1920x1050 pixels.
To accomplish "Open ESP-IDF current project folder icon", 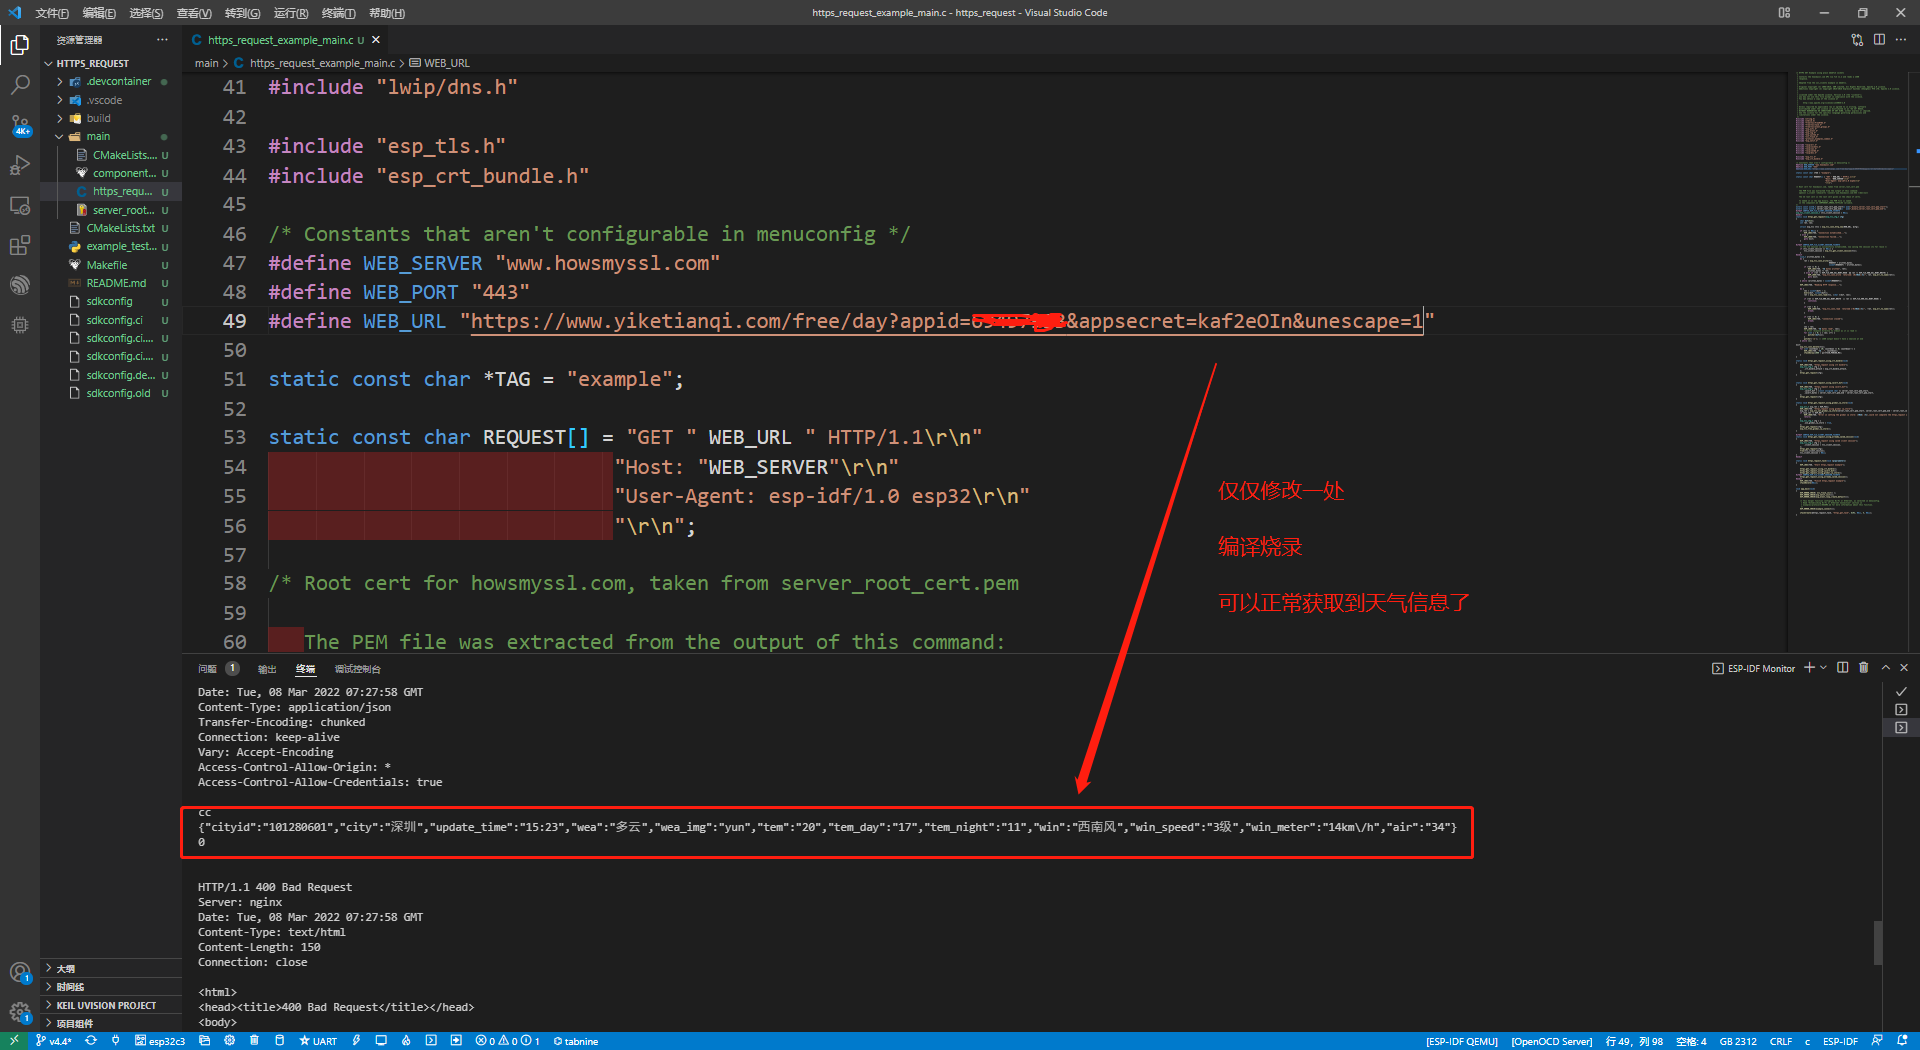I will [204, 1040].
